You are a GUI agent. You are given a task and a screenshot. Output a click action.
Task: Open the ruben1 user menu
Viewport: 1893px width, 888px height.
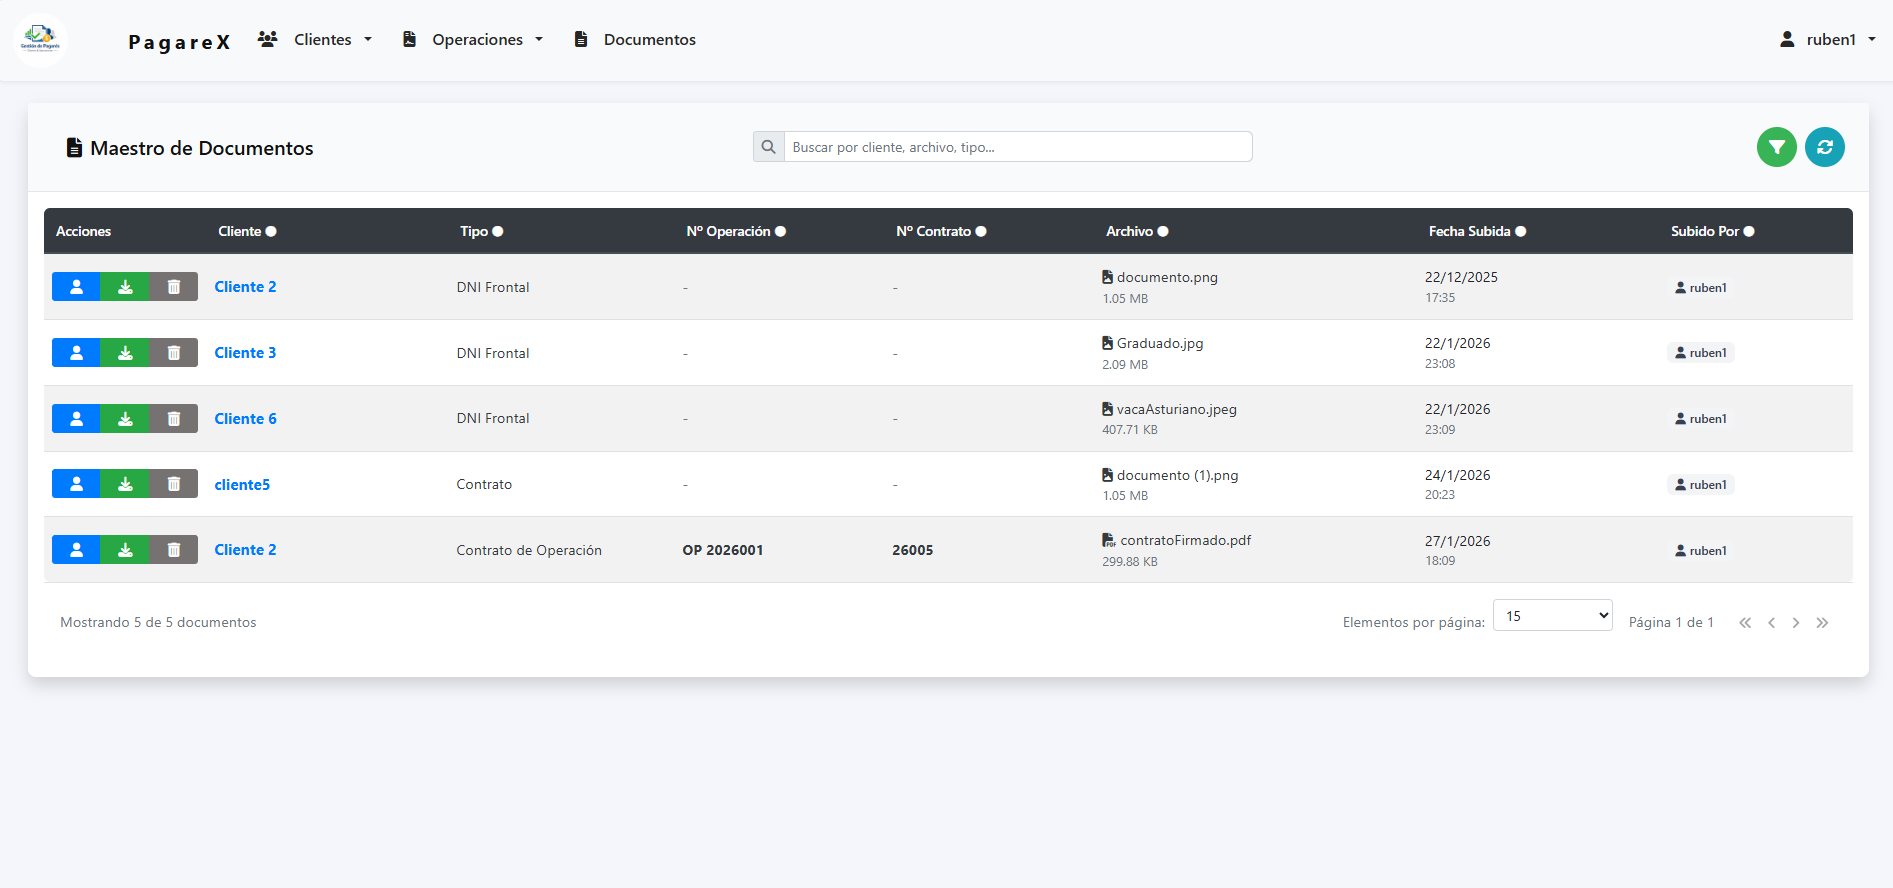tap(1827, 40)
